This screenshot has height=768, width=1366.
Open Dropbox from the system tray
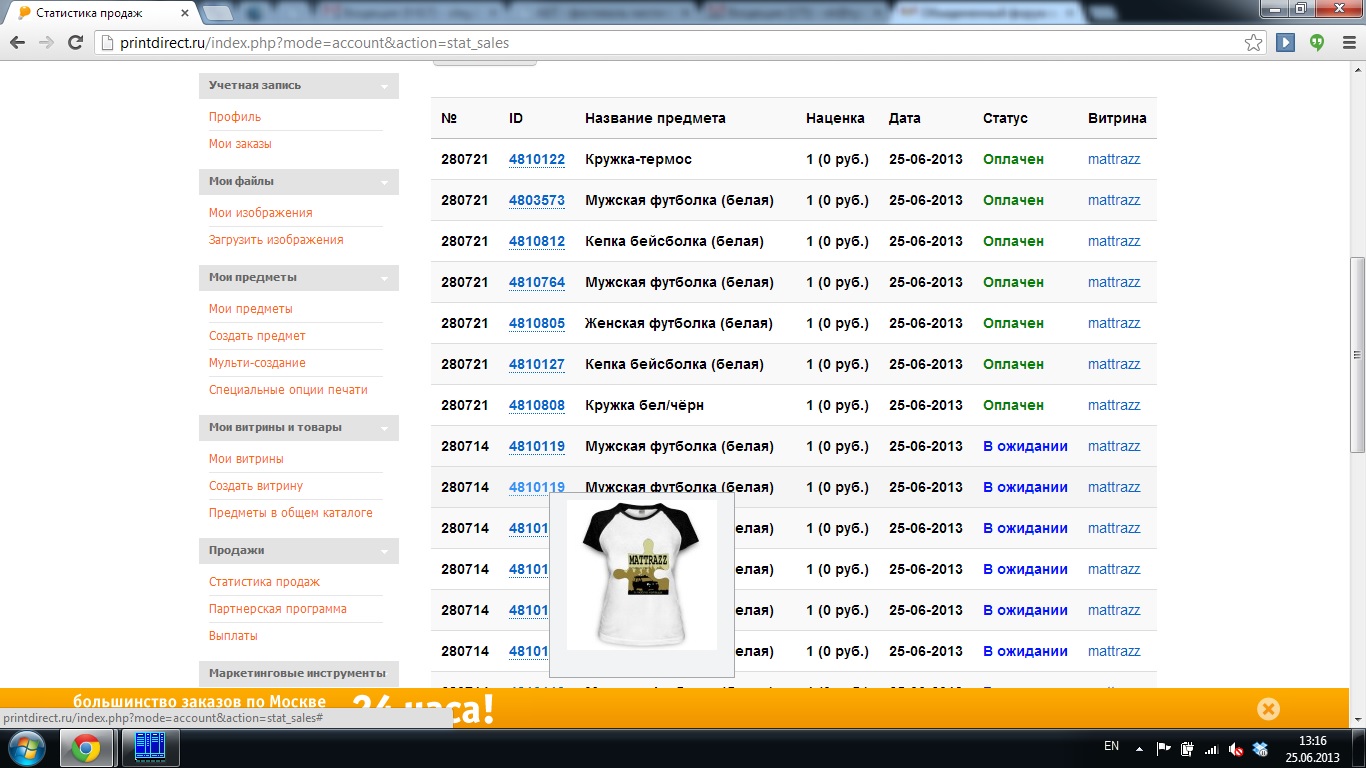click(x=1260, y=748)
